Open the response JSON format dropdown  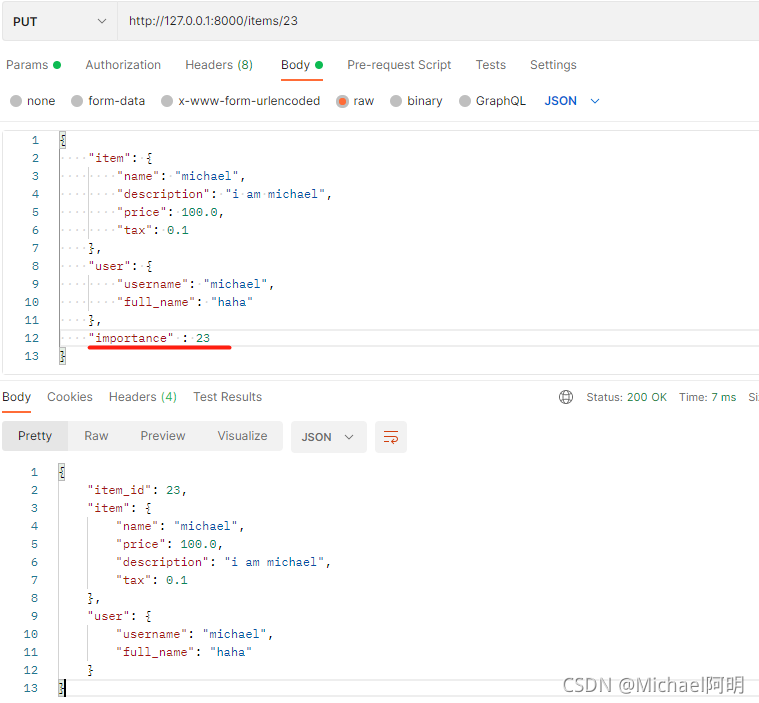tap(328, 437)
